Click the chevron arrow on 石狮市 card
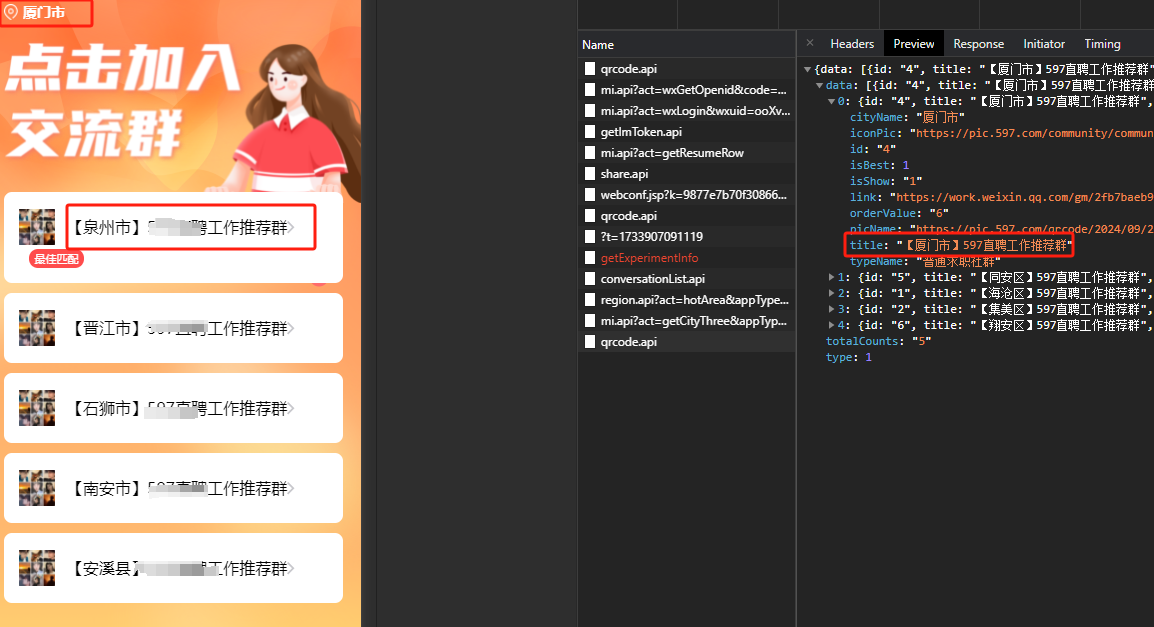Image resolution: width=1154 pixels, height=627 pixels. click(291, 408)
